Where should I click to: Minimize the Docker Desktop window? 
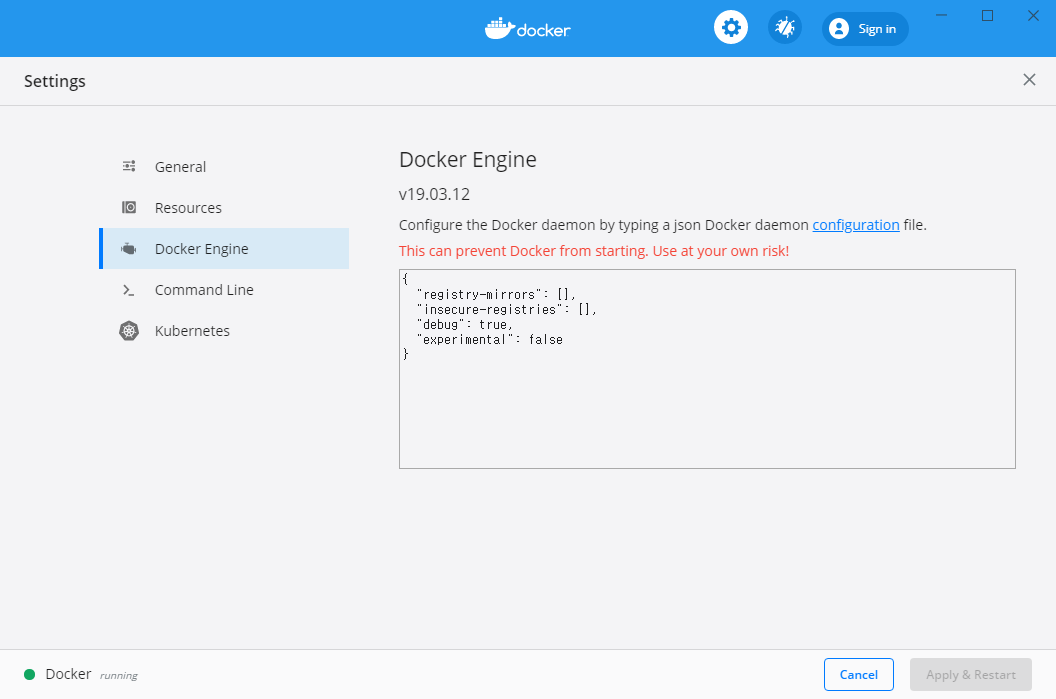pos(942,15)
